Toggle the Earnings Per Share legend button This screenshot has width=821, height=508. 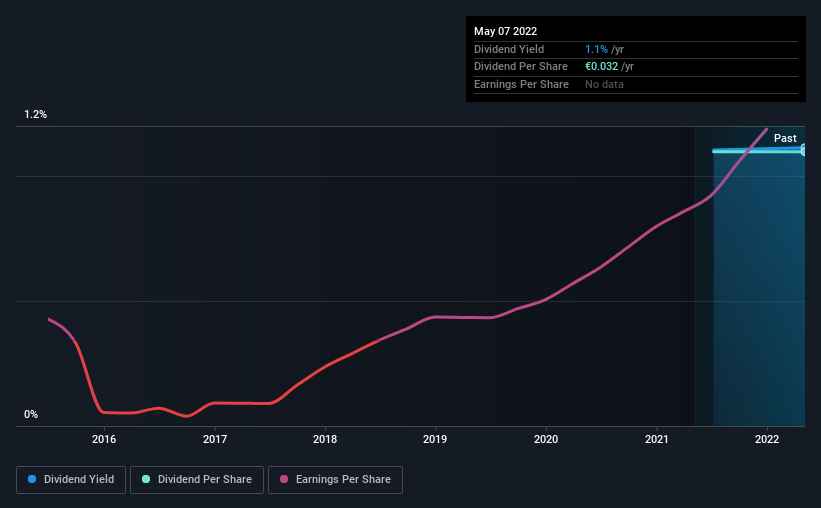(x=335, y=480)
